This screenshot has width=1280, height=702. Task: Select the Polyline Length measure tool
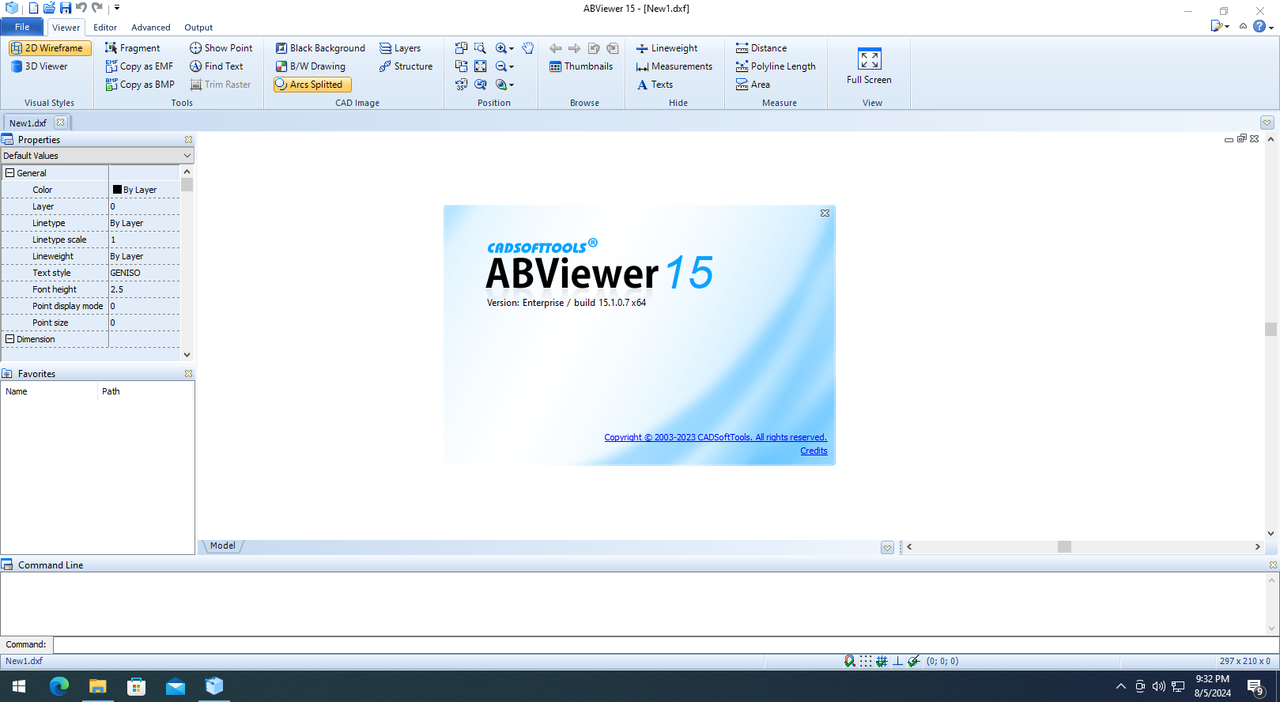pyautogui.click(x=775, y=66)
